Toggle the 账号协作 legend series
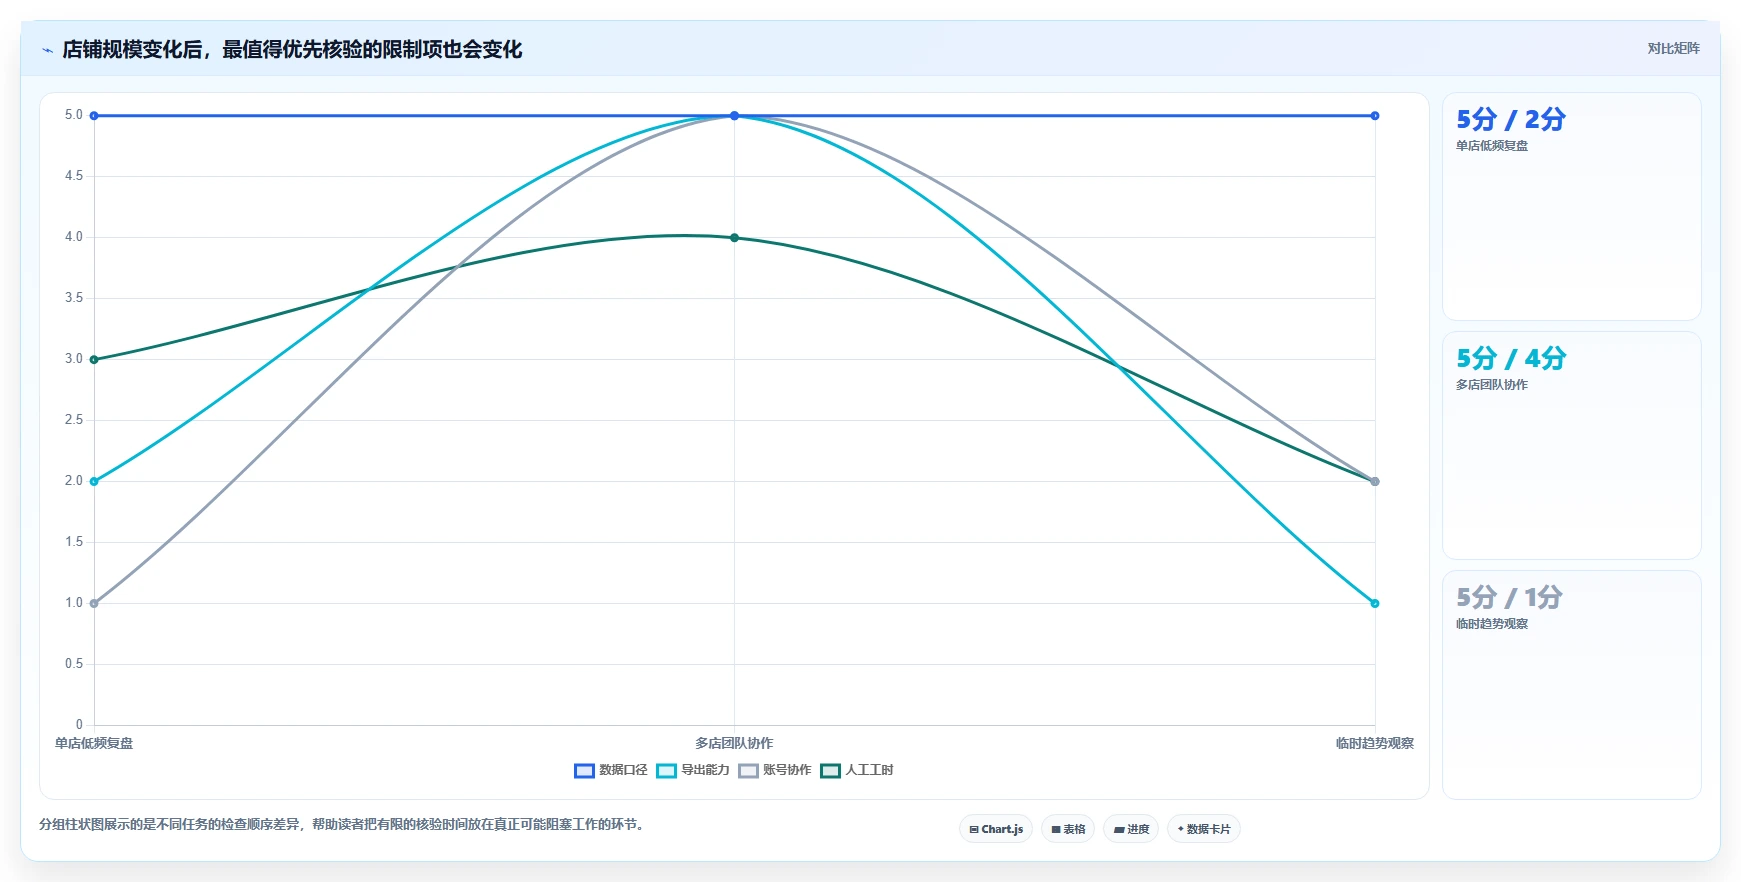Screen dimensions: 1741x882 (774, 770)
